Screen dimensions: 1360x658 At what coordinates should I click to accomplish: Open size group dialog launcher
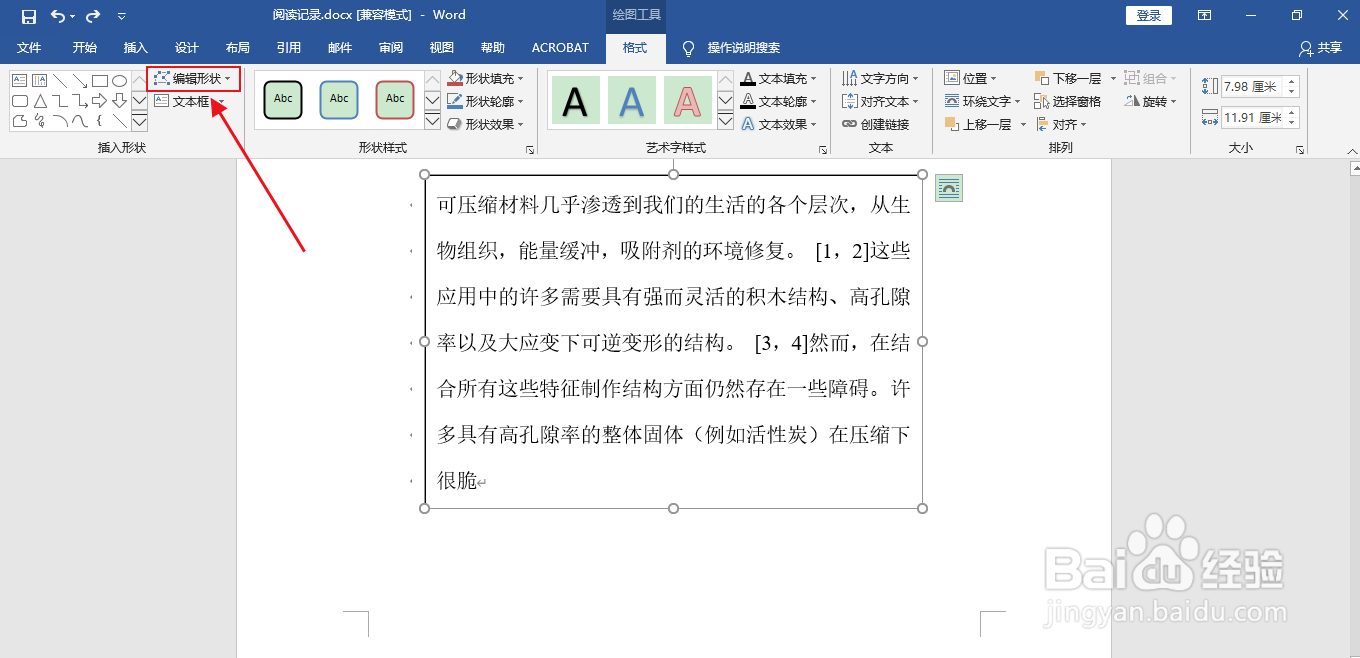[1300, 150]
